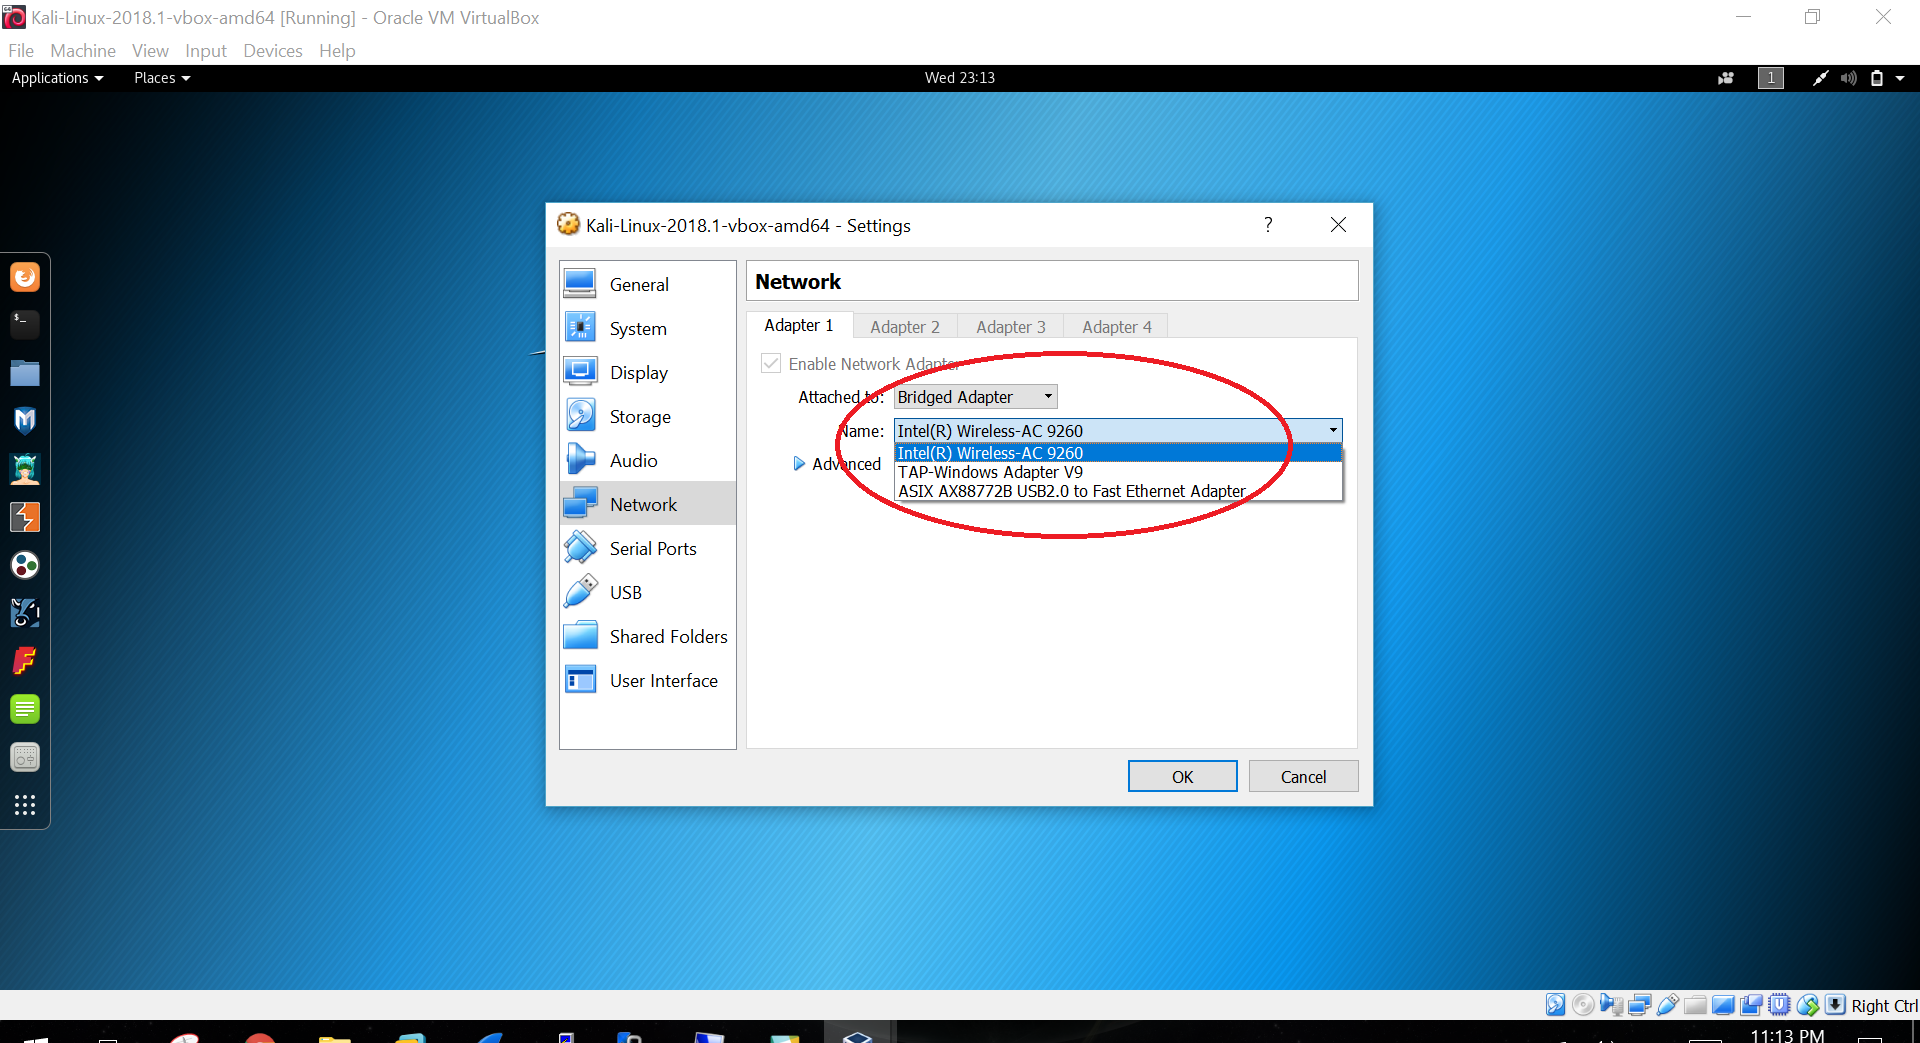The height and width of the screenshot is (1043, 1920).
Task: Open the Storage settings category
Action: click(x=640, y=417)
